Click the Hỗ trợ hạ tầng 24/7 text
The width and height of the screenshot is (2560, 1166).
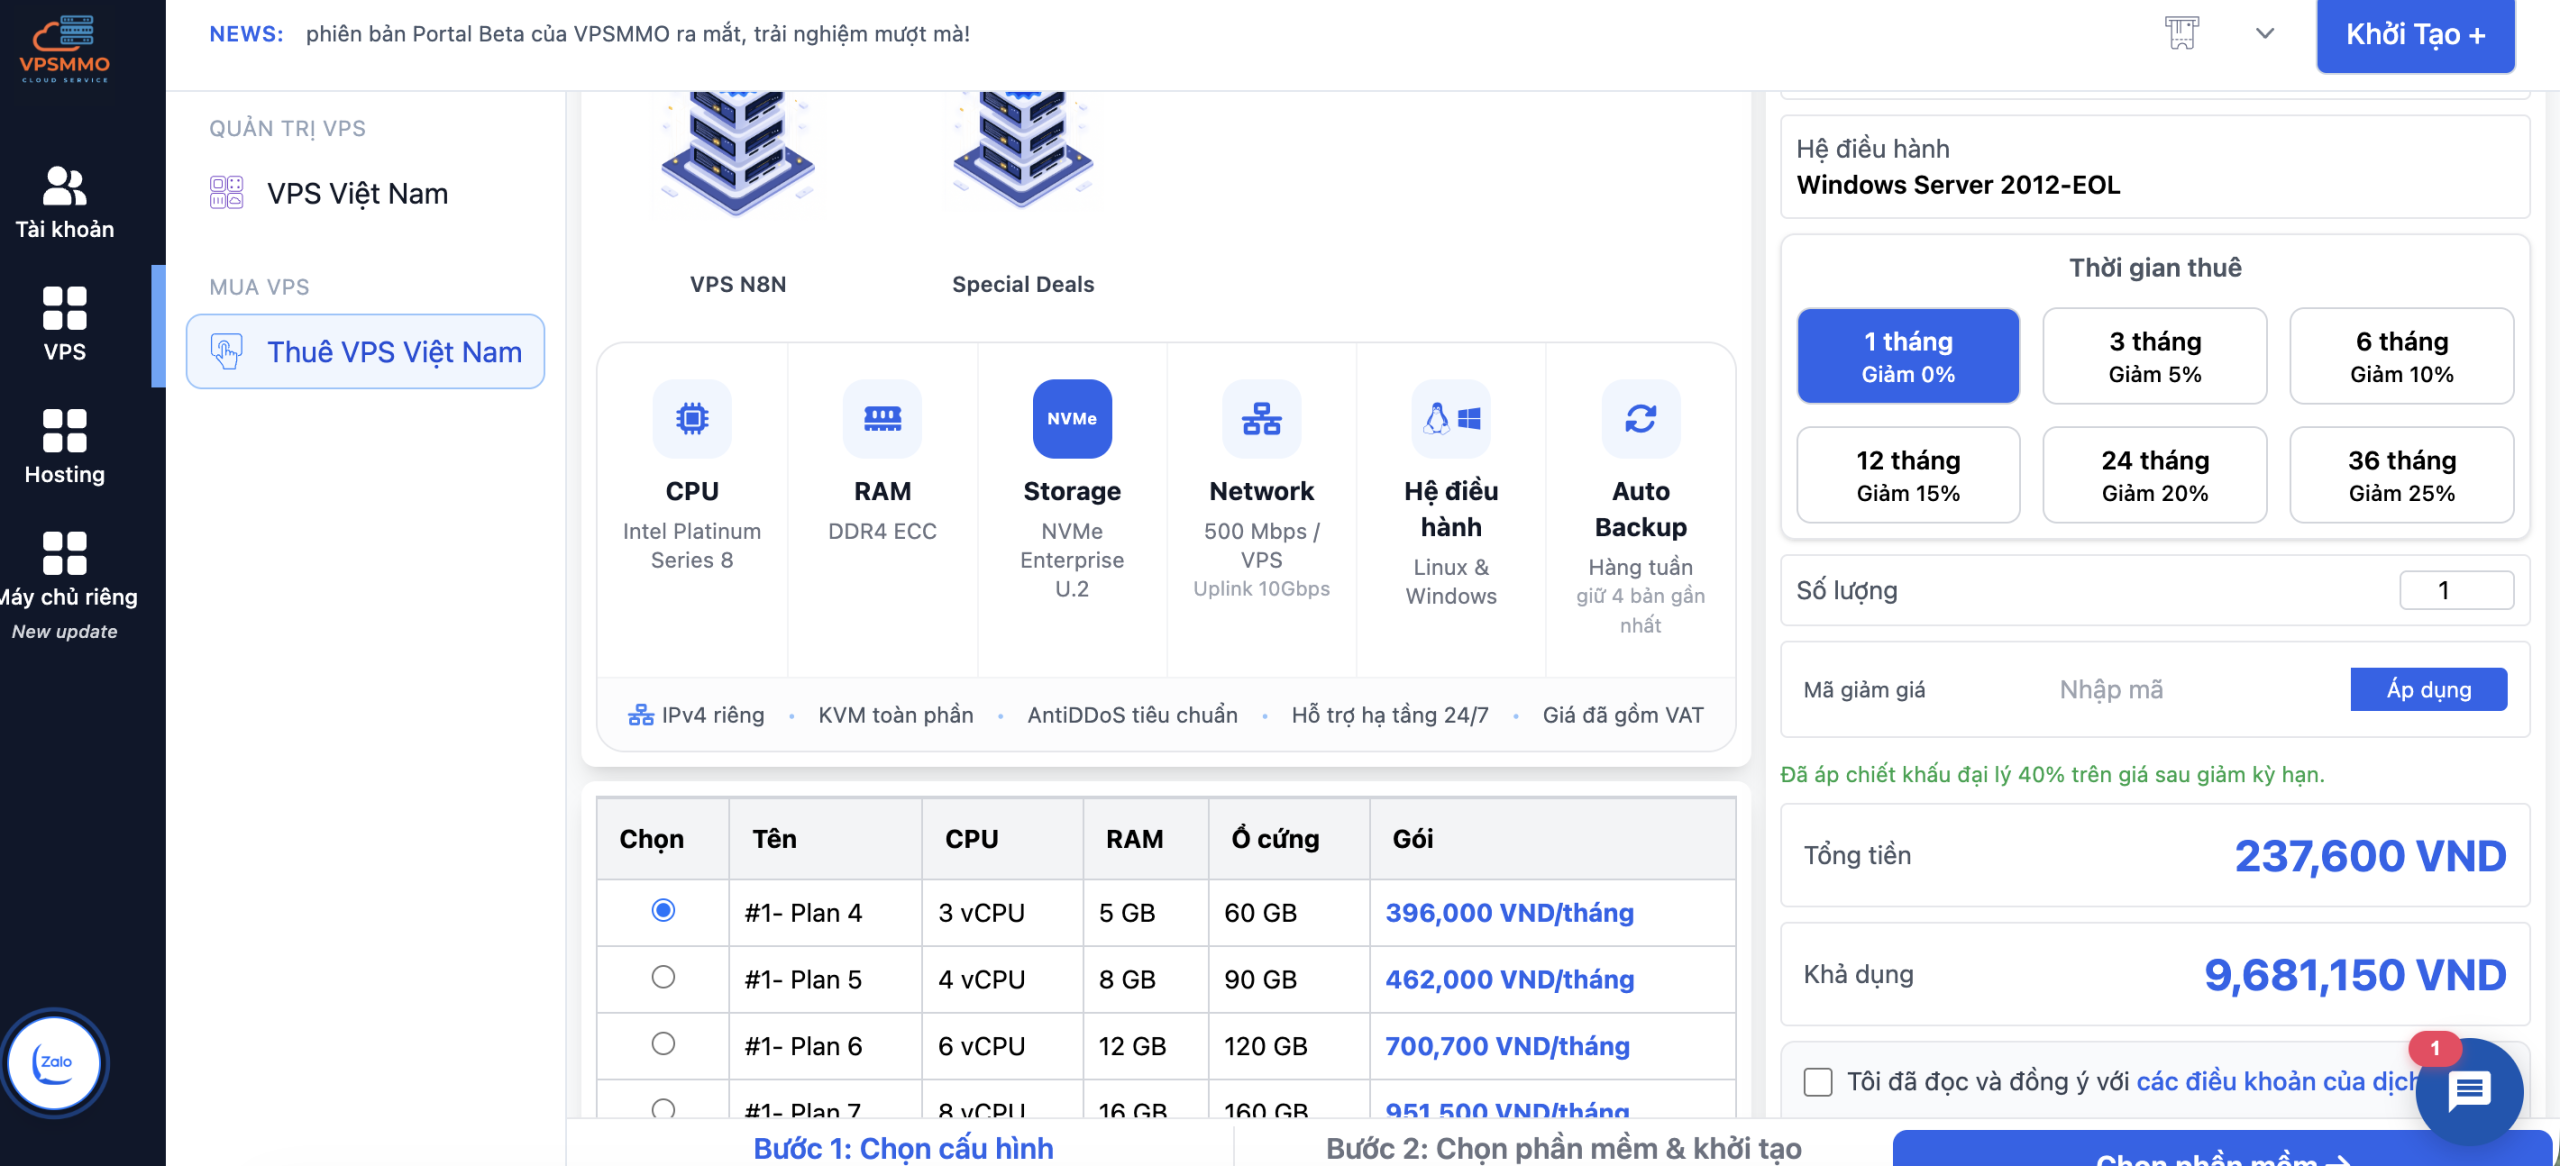click(1390, 715)
